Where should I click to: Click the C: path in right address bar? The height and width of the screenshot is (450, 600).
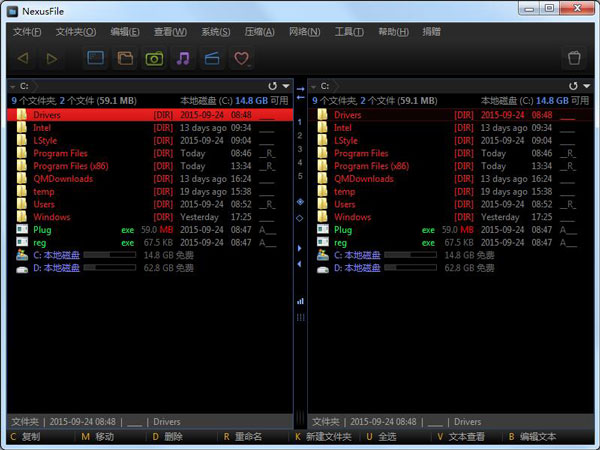(x=325, y=86)
